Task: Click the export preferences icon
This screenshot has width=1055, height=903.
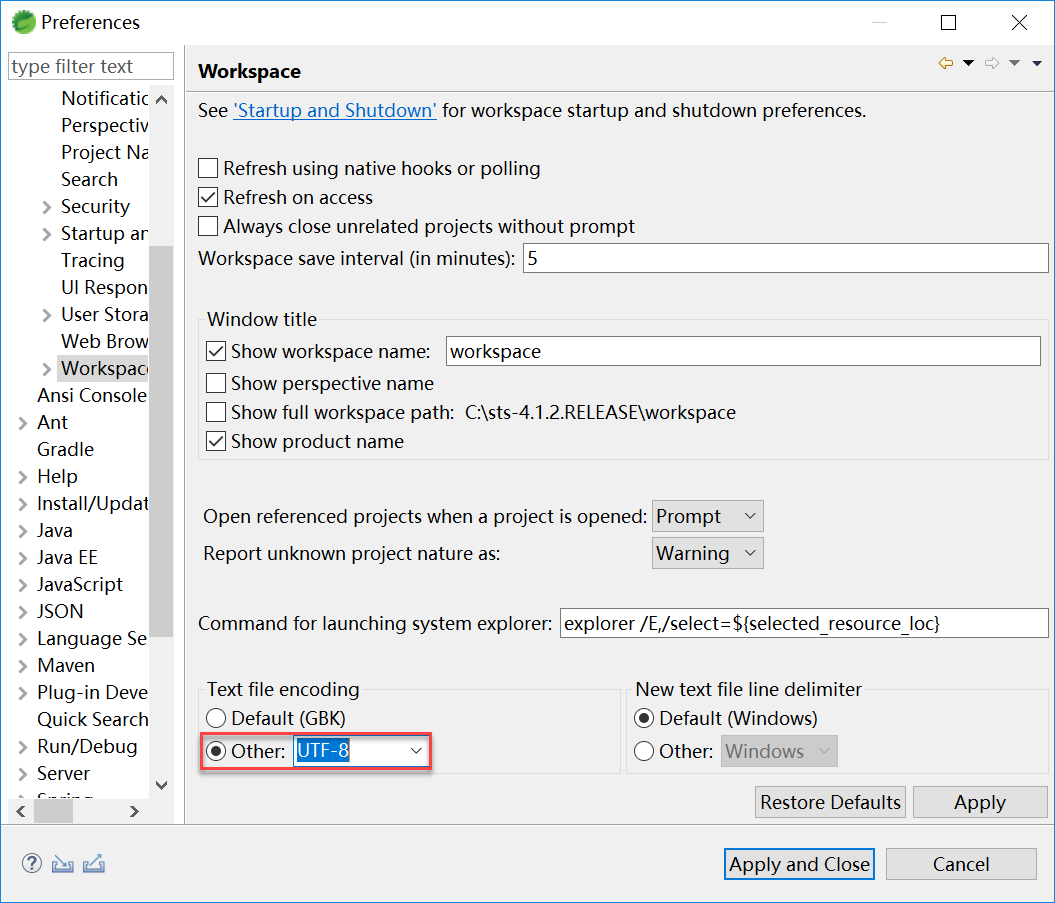Action: coord(94,864)
